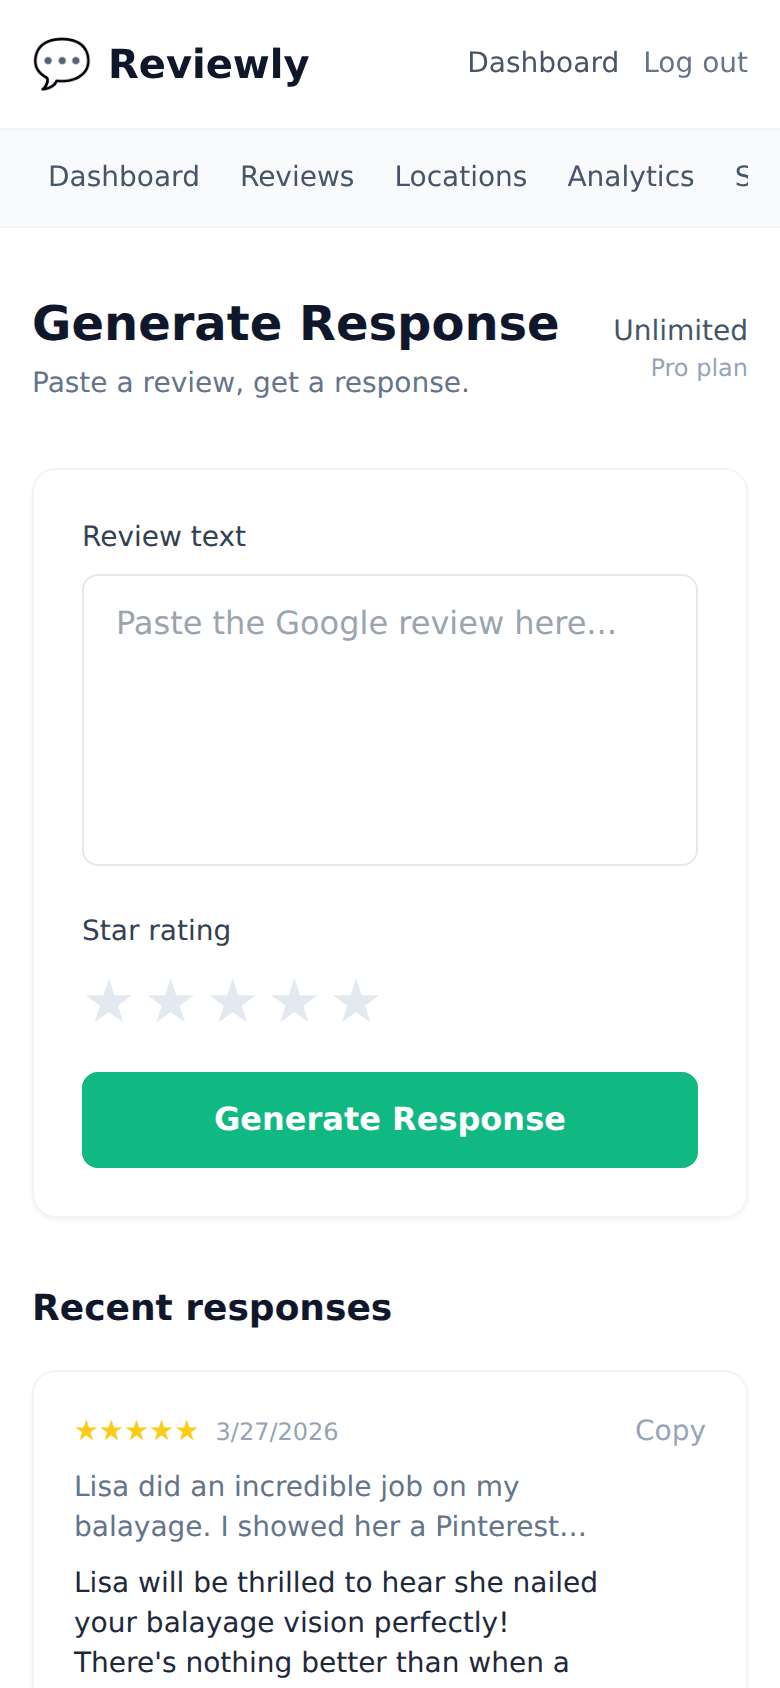
Task: Click the gold star rating on the recent response
Action: 137,1430
